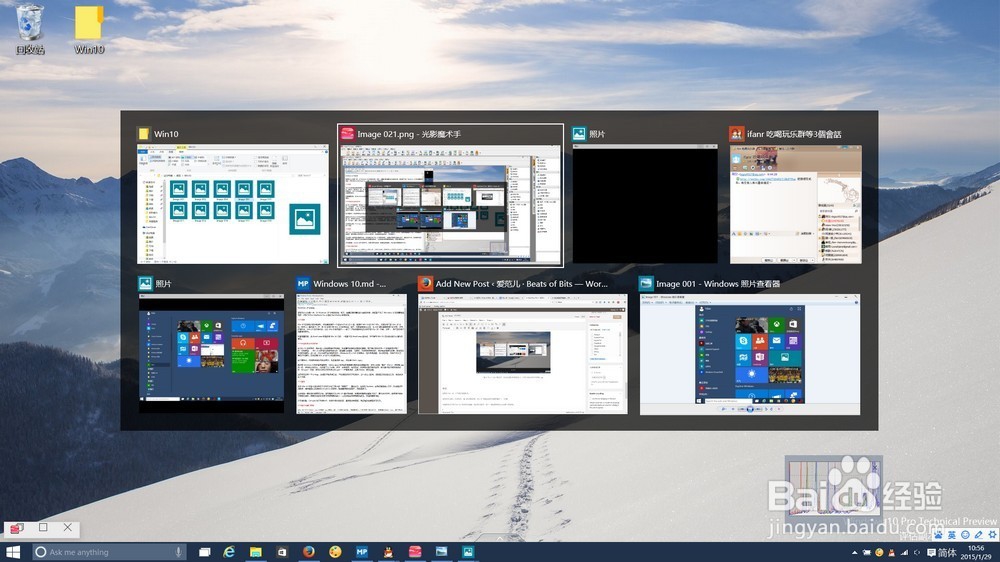Click the Baidu paw logo on the IME bar
Screen dimensions: 1000x562
point(938,535)
